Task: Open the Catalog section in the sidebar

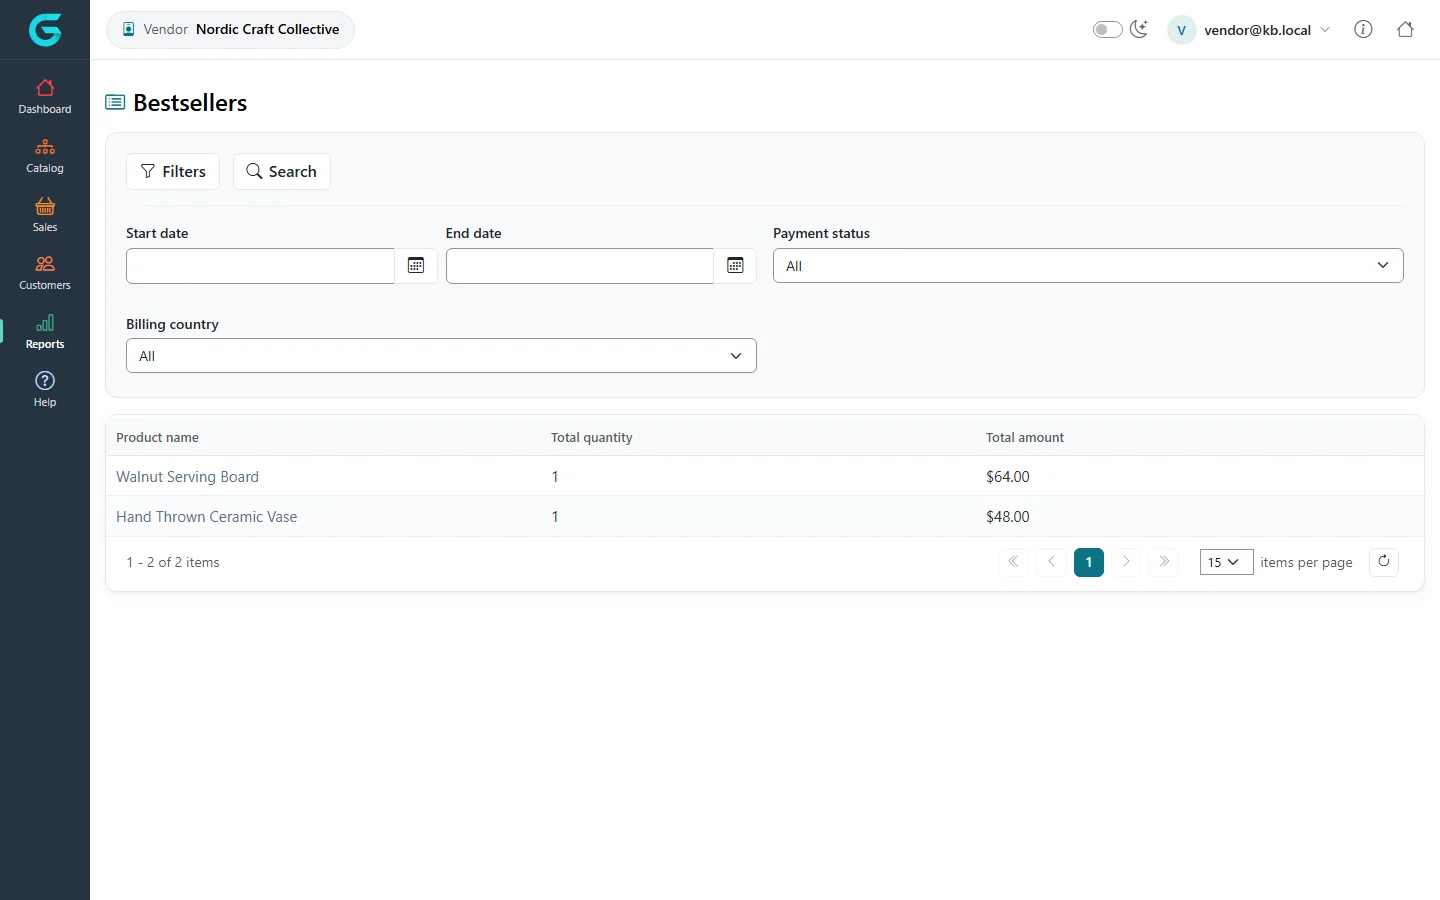Action: click(45, 156)
